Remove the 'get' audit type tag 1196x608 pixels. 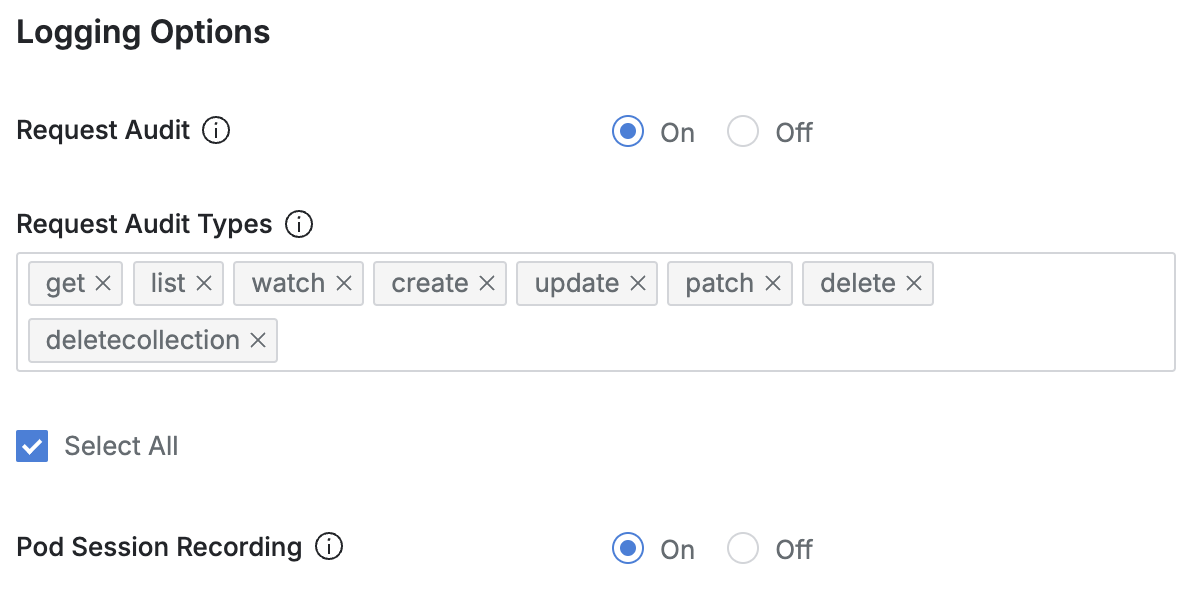click(x=103, y=284)
